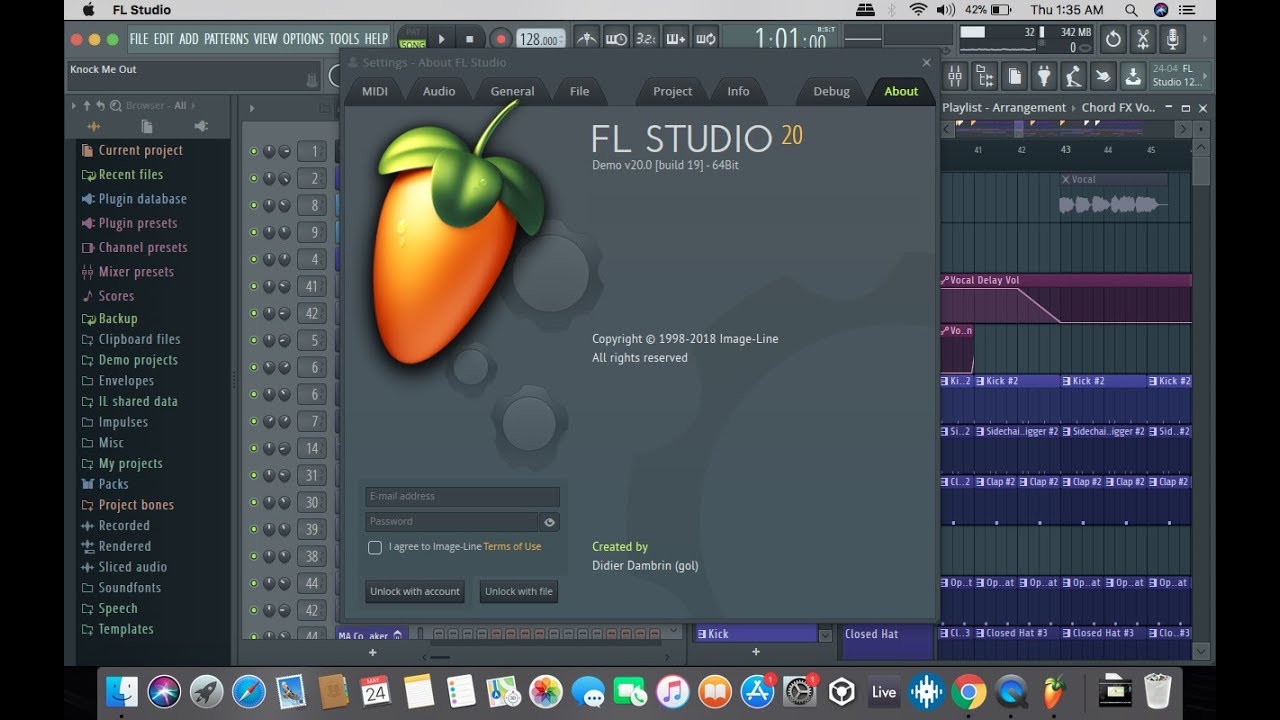Click 'Unlock with file' button

tap(519, 592)
